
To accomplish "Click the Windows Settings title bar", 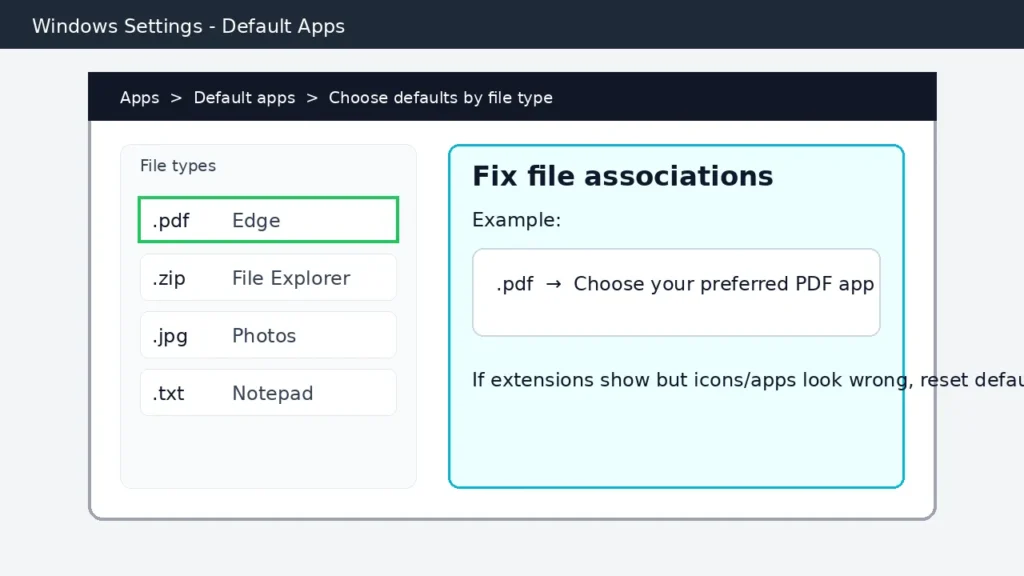I will tap(188, 25).
